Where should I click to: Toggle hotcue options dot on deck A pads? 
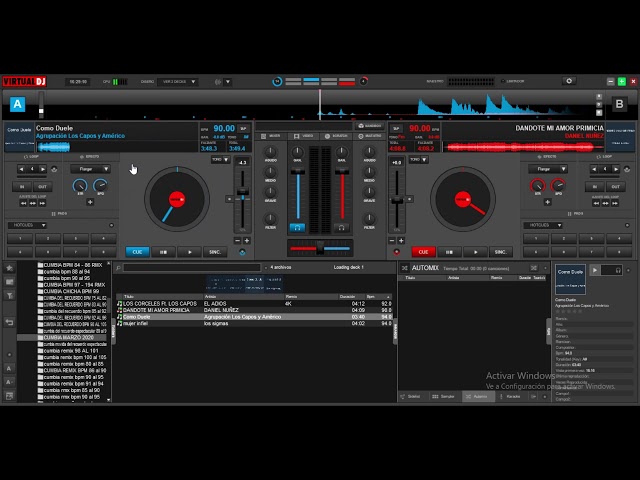(111, 225)
